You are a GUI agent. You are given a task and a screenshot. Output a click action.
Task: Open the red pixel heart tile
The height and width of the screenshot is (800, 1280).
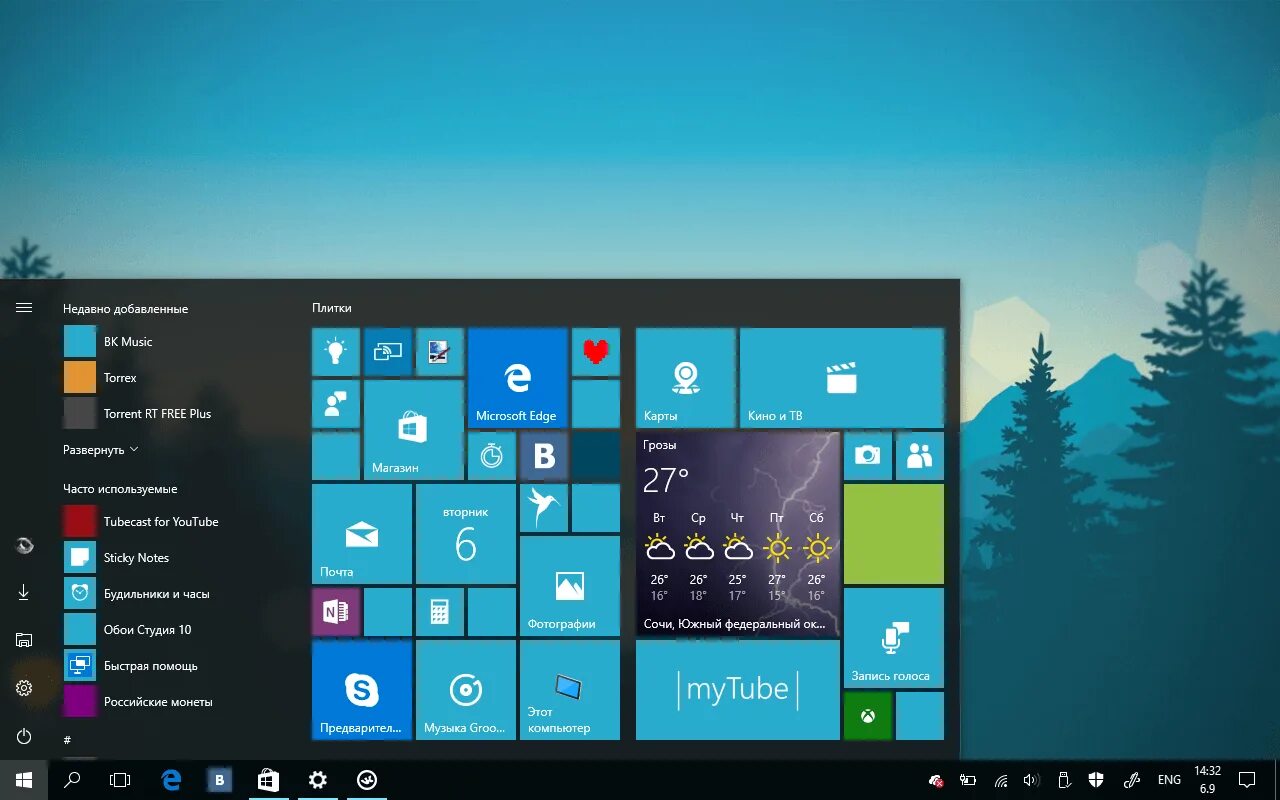[596, 352]
